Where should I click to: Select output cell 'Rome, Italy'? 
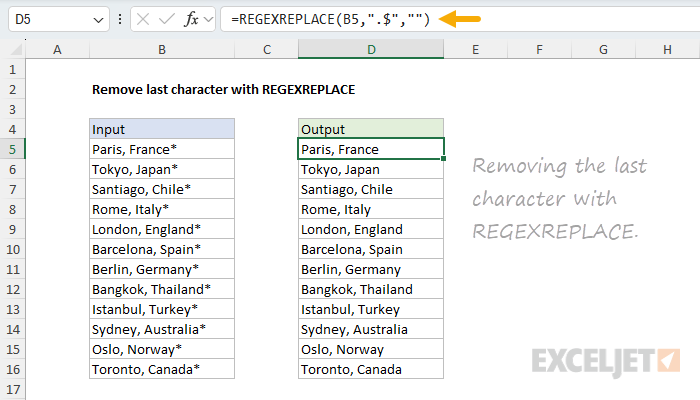click(x=371, y=209)
